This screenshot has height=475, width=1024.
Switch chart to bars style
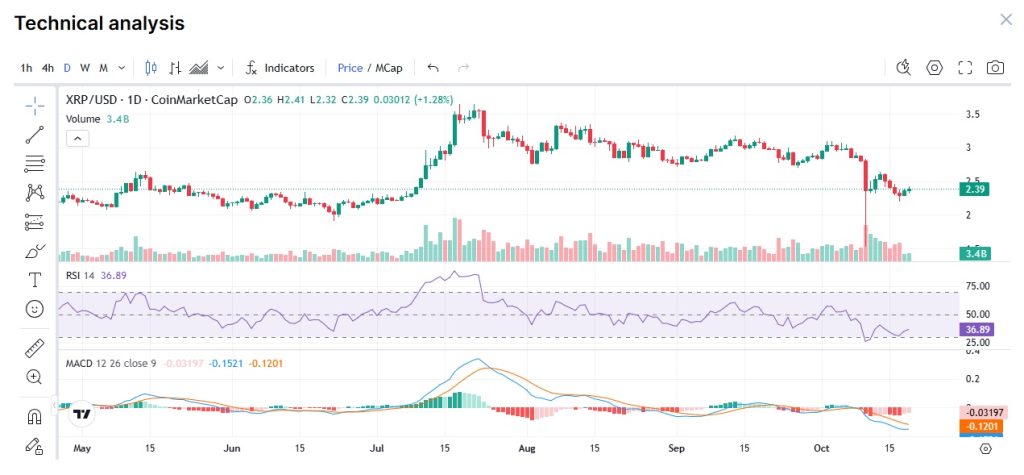coord(175,67)
